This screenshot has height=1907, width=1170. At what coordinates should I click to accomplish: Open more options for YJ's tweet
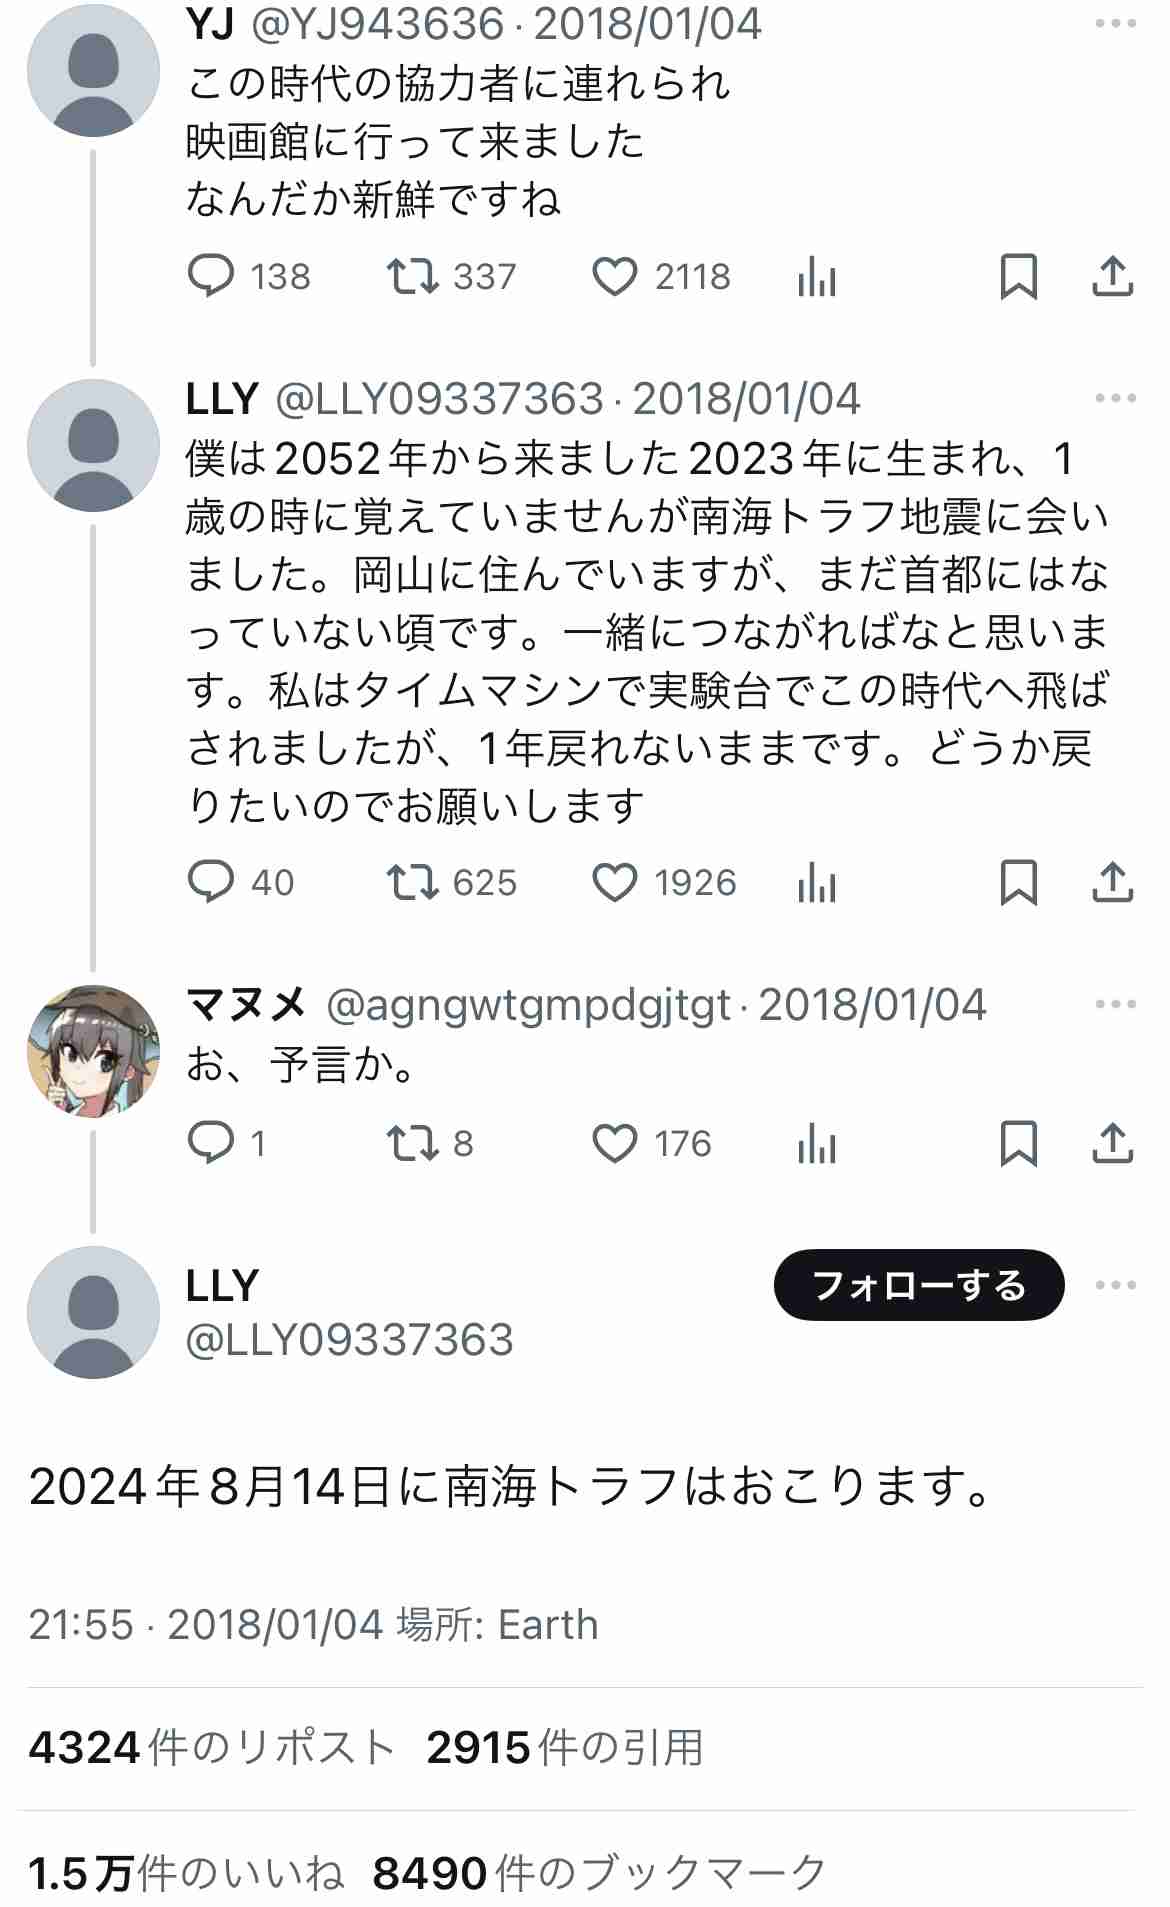(1115, 23)
